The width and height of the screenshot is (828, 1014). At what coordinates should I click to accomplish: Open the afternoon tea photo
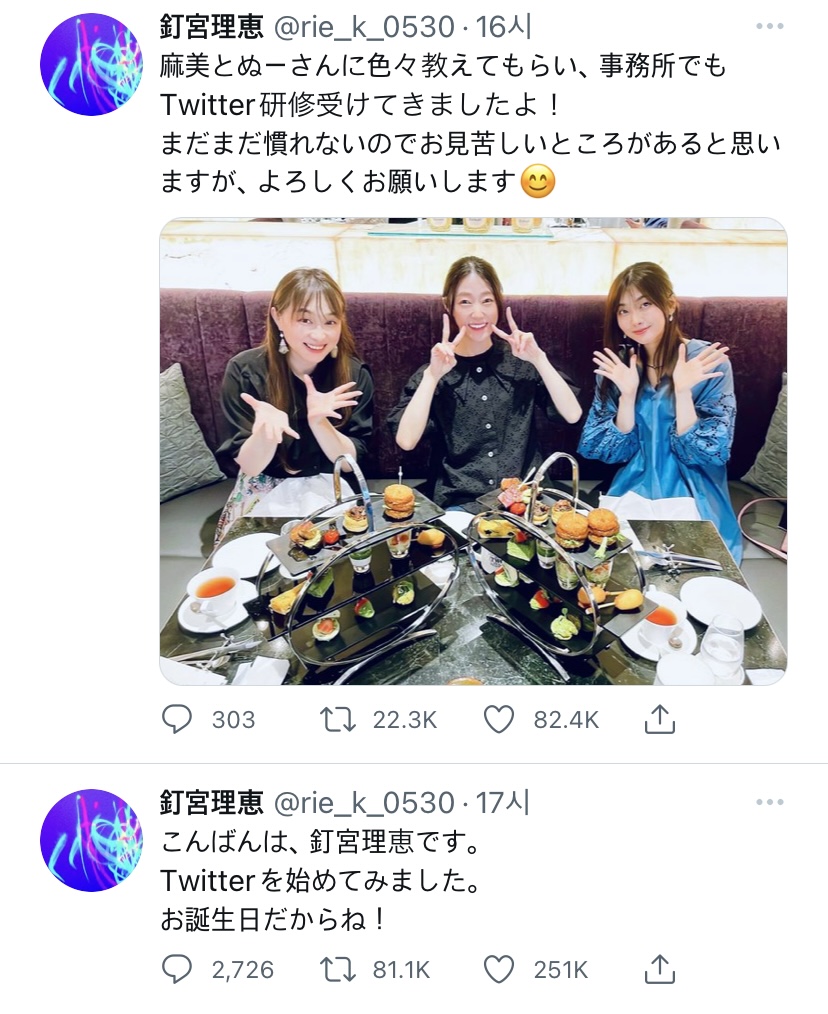473,451
